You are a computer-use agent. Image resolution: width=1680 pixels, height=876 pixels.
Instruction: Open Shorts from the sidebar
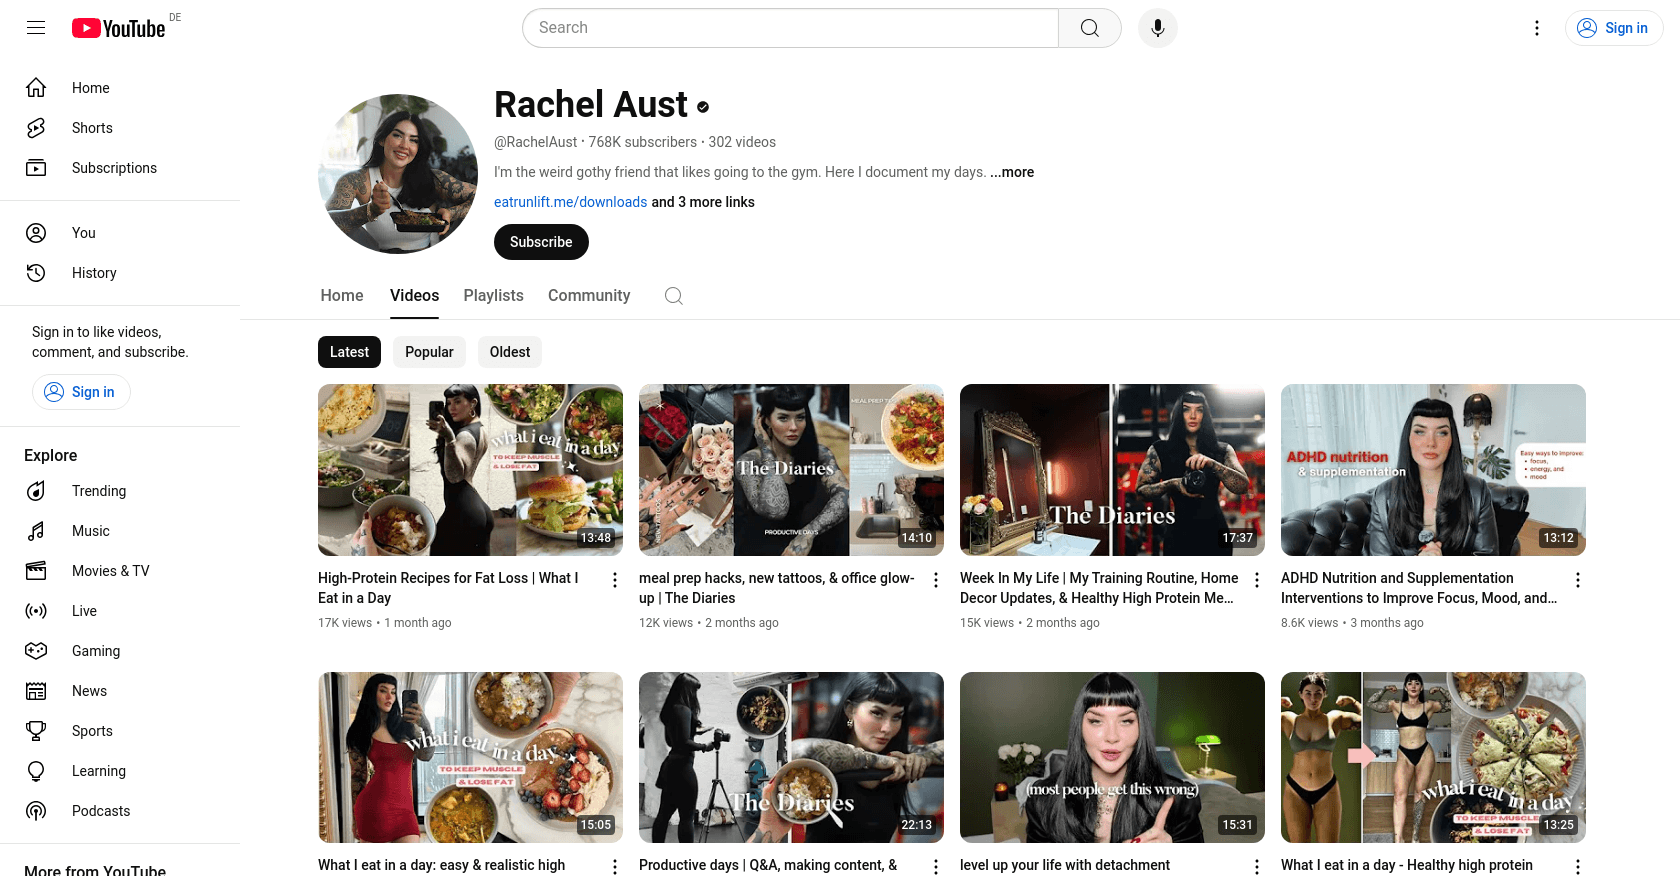[x=92, y=128]
